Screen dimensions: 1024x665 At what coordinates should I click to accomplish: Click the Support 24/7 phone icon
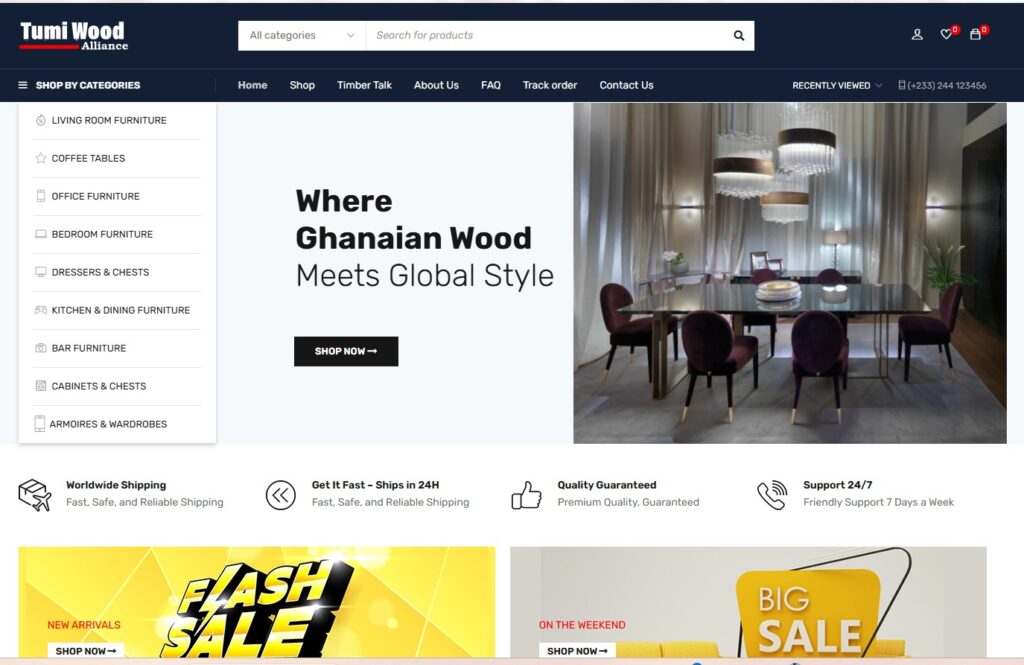click(x=772, y=495)
